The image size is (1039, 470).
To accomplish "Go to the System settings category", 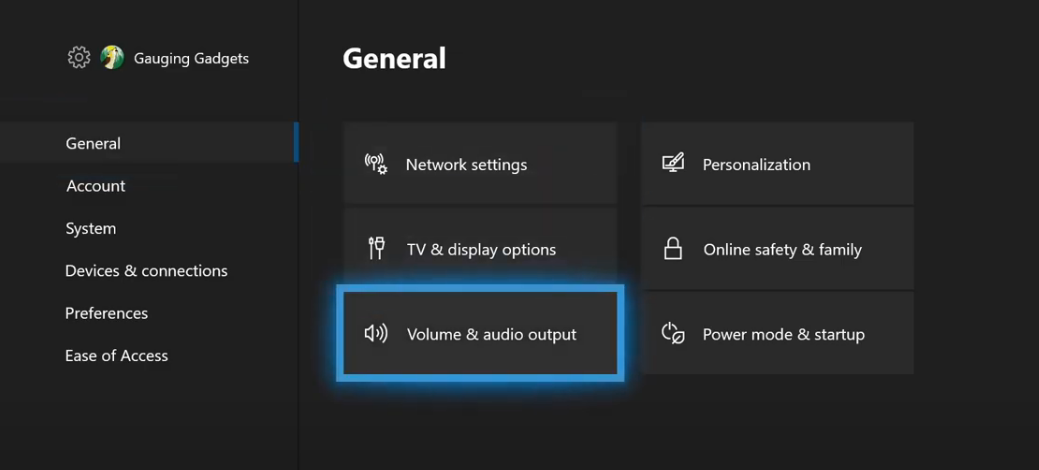I will point(91,228).
